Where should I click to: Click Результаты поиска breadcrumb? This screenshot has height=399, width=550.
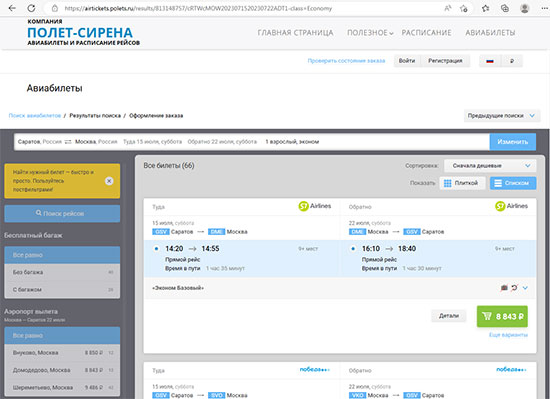[95, 116]
